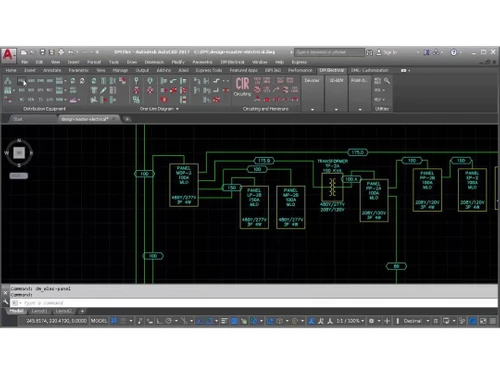The image size is (500, 375).
Task: Click the new drawing tab plus button
Action: [x=127, y=119]
